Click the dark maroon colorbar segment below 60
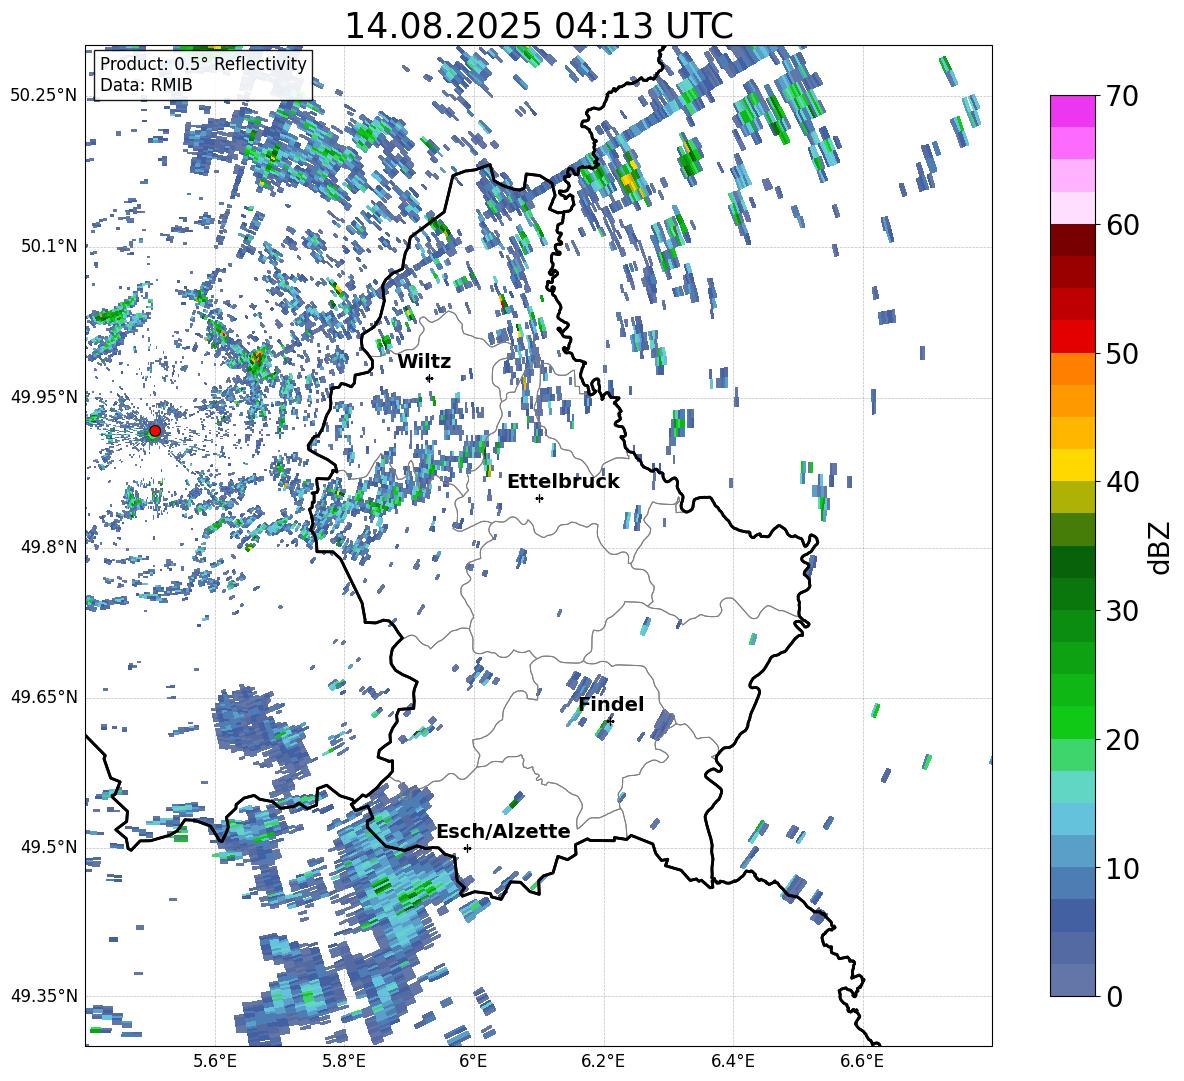The width and height of the screenshot is (1184, 1081). [x=1072, y=241]
